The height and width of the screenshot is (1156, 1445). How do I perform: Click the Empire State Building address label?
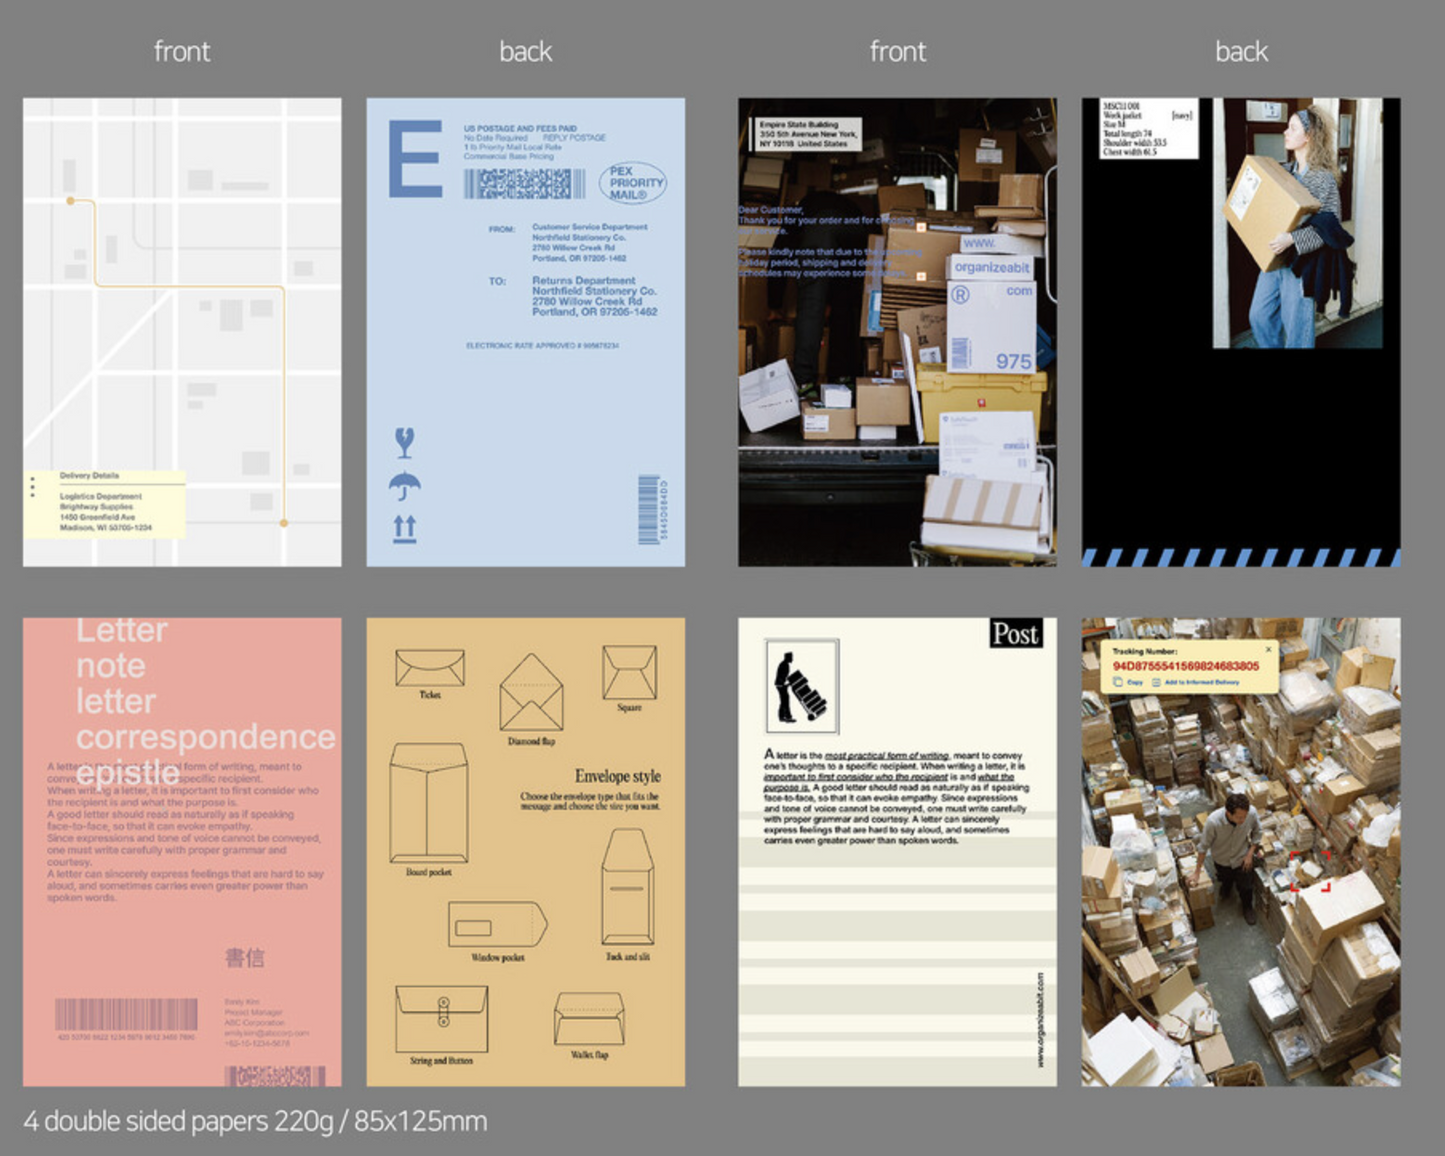pos(806,134)
